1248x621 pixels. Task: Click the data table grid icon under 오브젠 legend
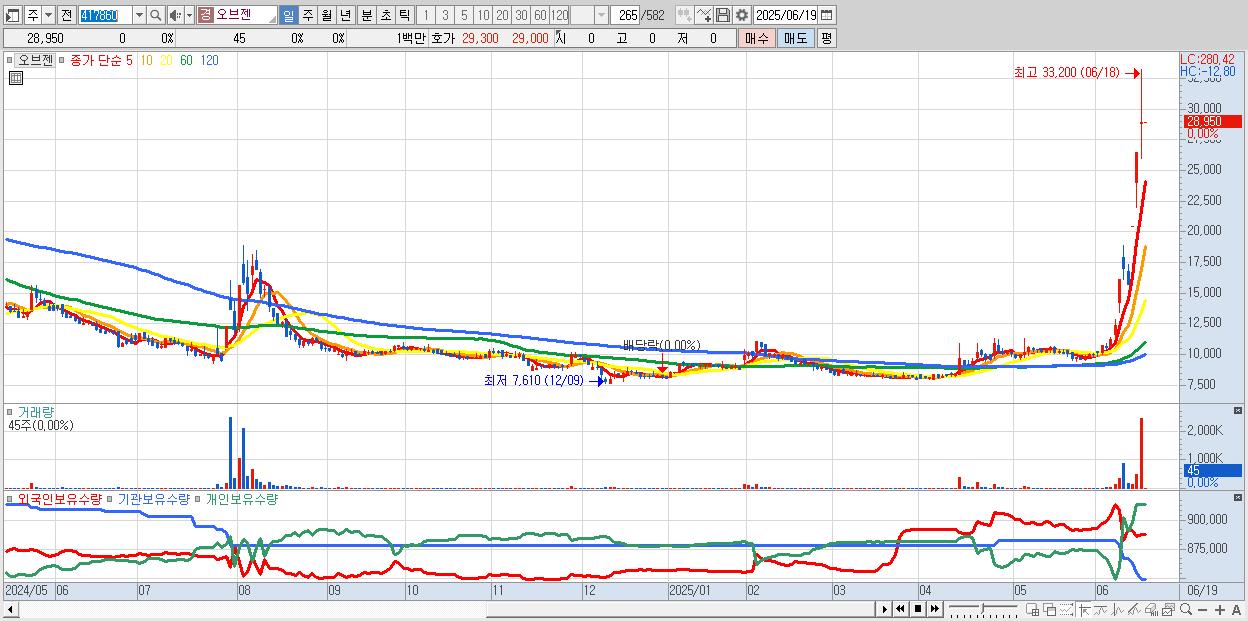pyautogui.click(x=15, y=78)
